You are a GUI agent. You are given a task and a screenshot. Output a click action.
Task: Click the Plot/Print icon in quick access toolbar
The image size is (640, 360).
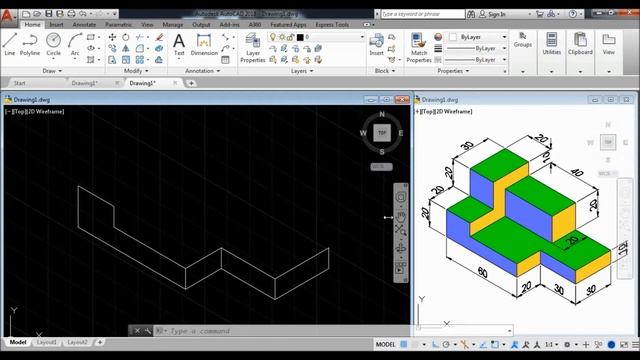71,13
